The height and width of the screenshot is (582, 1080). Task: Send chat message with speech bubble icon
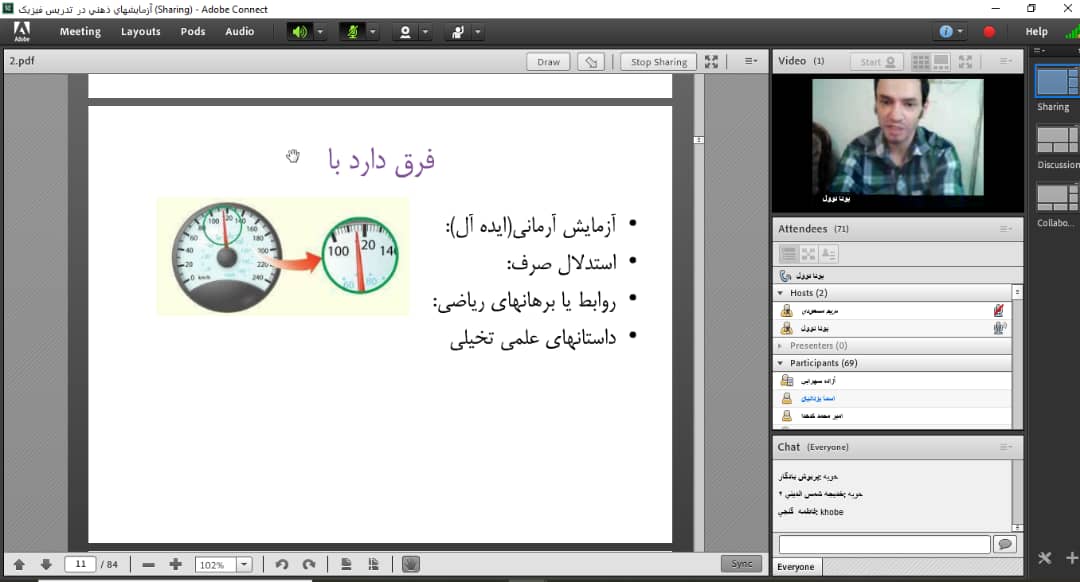pyautogui.click(x=1004, y=544)
